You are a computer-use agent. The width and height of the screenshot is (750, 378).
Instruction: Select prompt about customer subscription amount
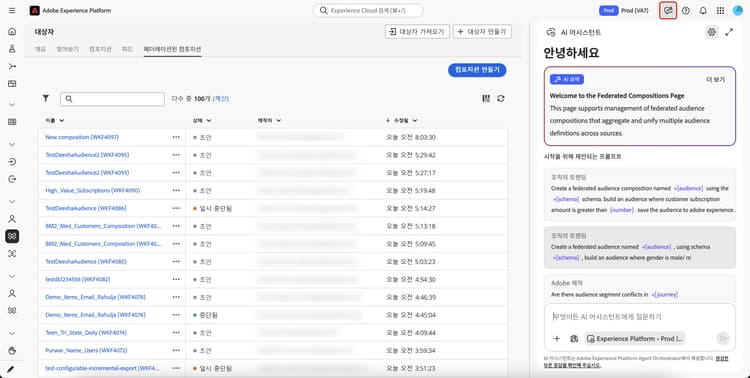[640, 194]
